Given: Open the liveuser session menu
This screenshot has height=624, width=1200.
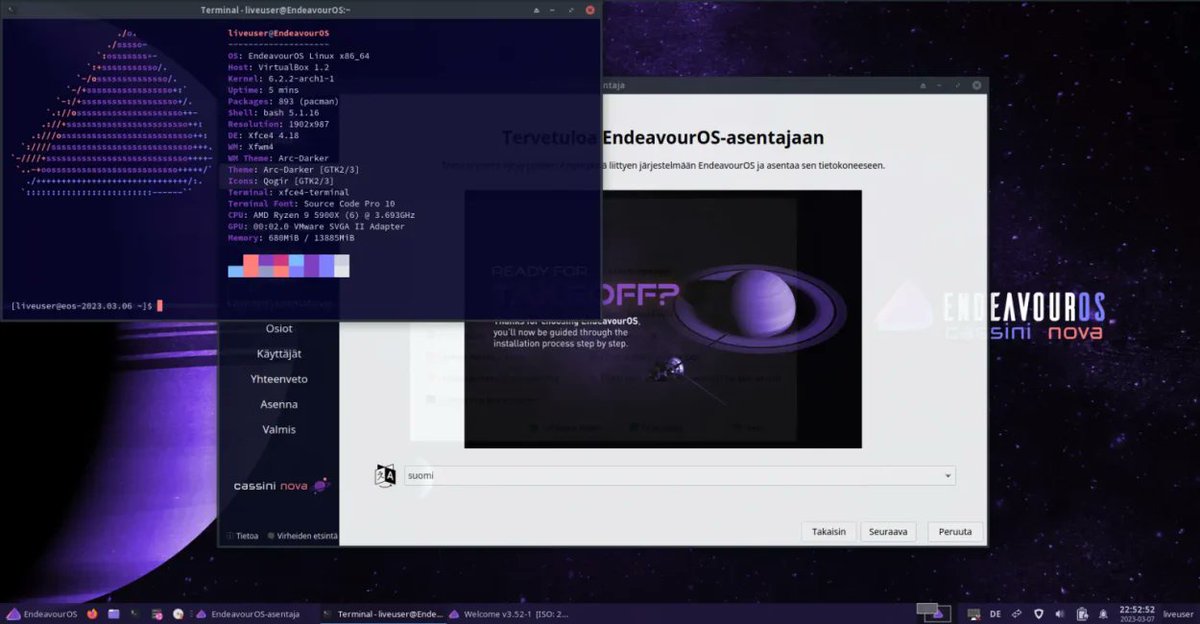Looking at the screenshot, I should 1178,614.
